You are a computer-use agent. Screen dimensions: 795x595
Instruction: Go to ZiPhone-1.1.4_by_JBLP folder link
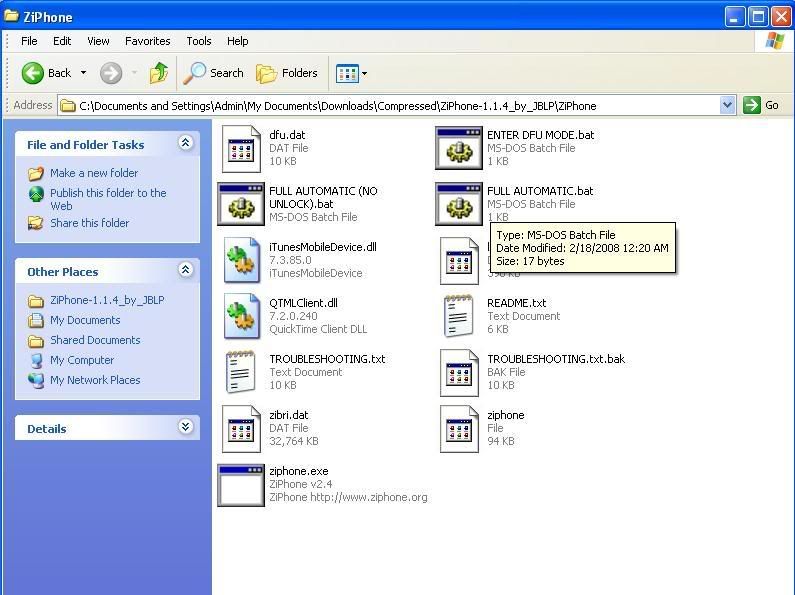tap(107, 301)
